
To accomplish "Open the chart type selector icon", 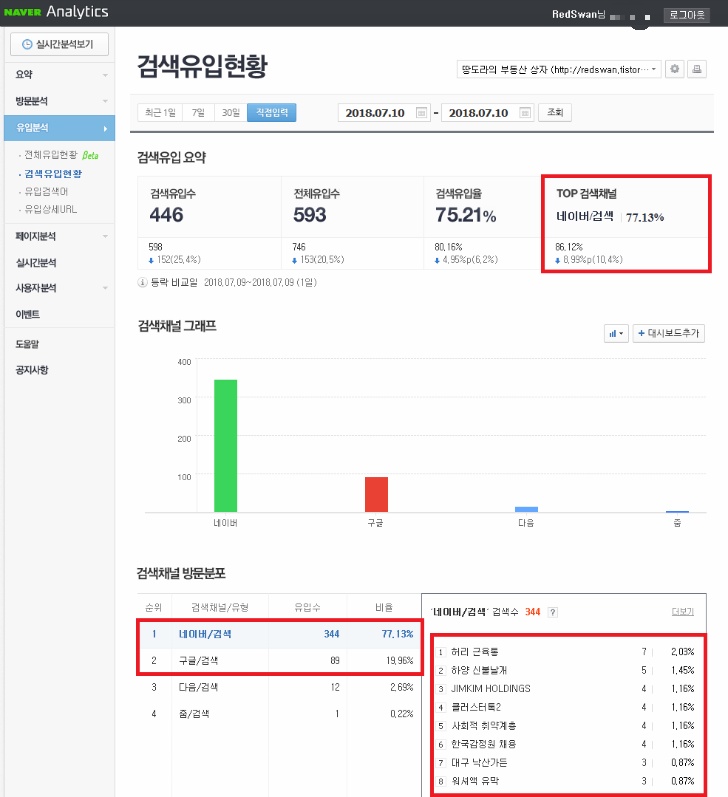I will [616, 333].
